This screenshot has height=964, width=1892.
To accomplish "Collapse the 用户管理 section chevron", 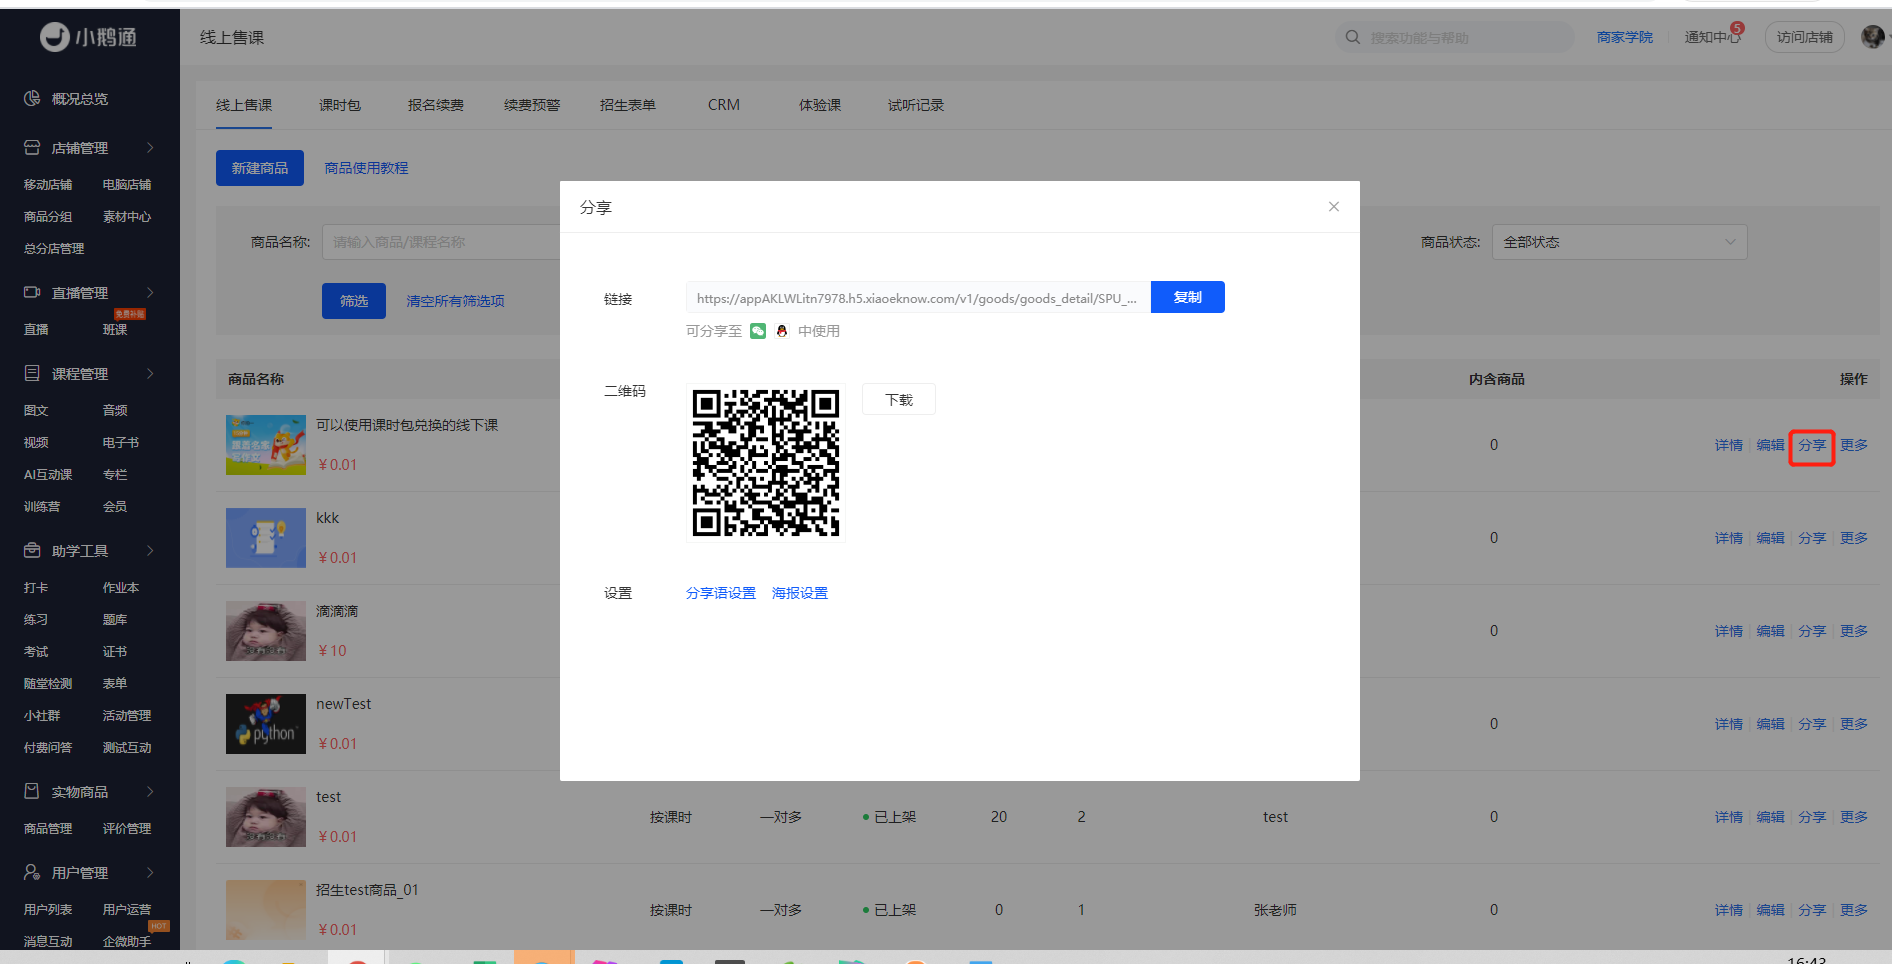I will 150,872.
